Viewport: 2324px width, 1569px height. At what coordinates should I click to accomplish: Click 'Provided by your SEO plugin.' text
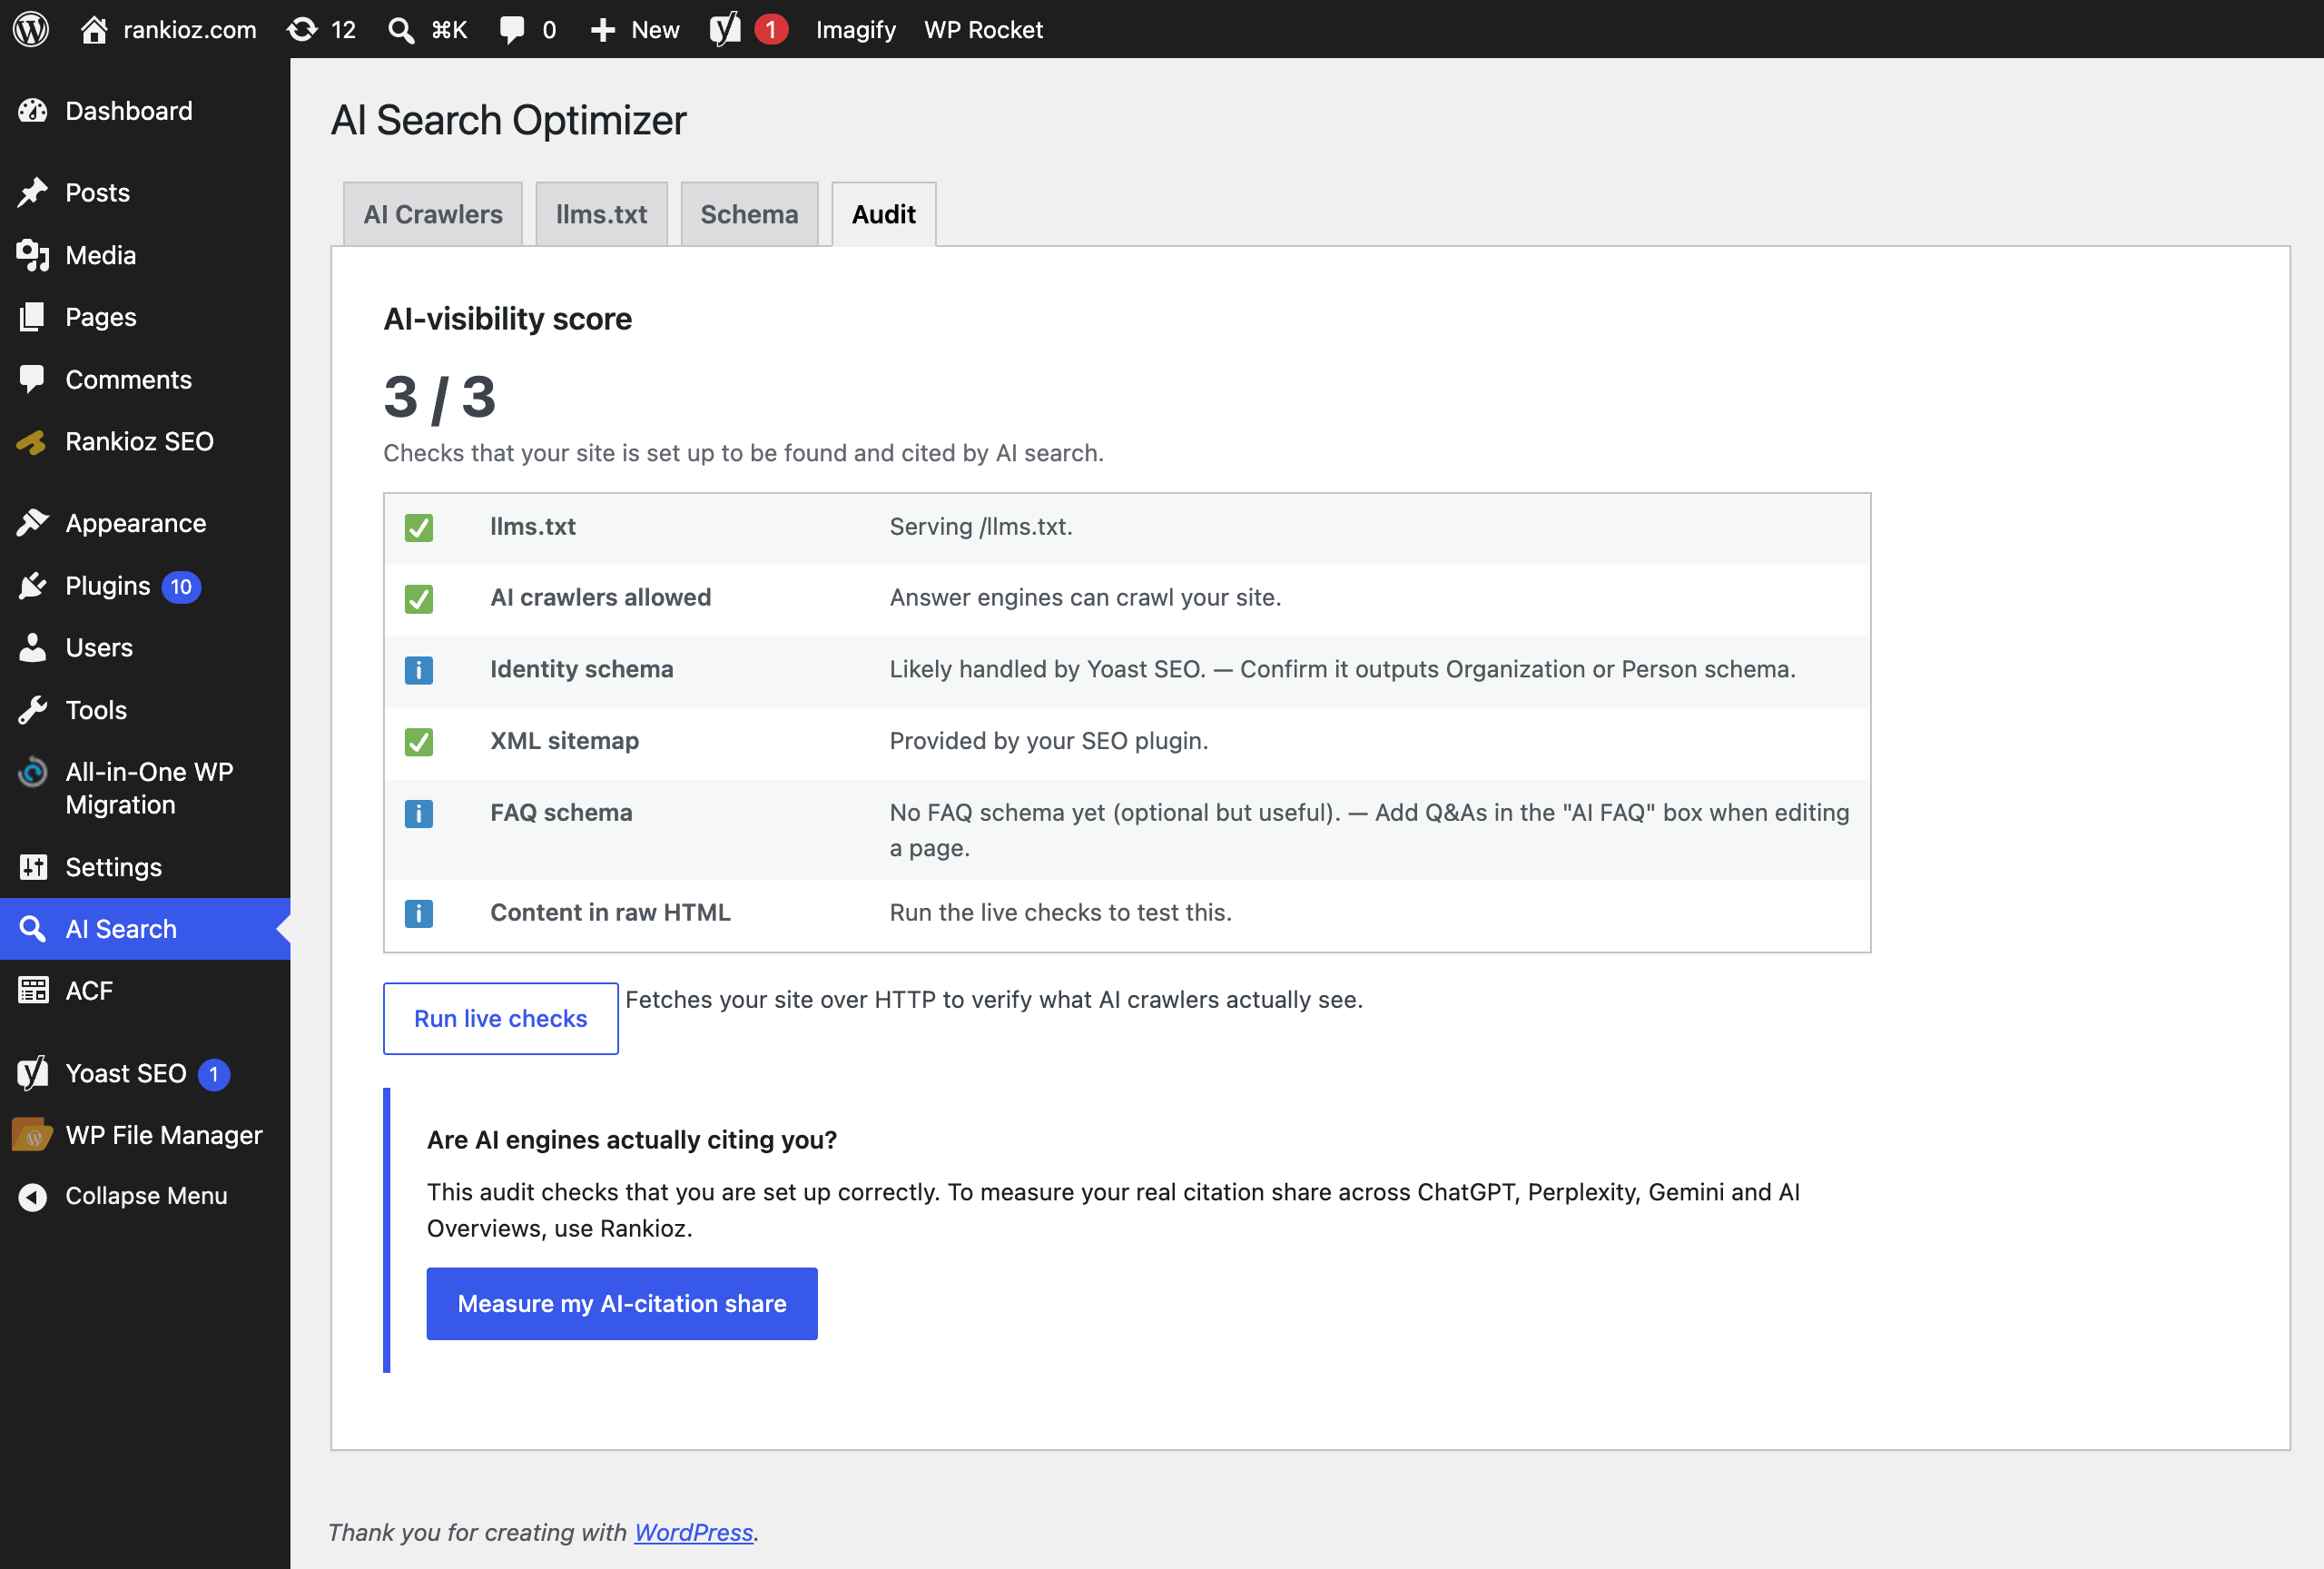click(1049, 741)
